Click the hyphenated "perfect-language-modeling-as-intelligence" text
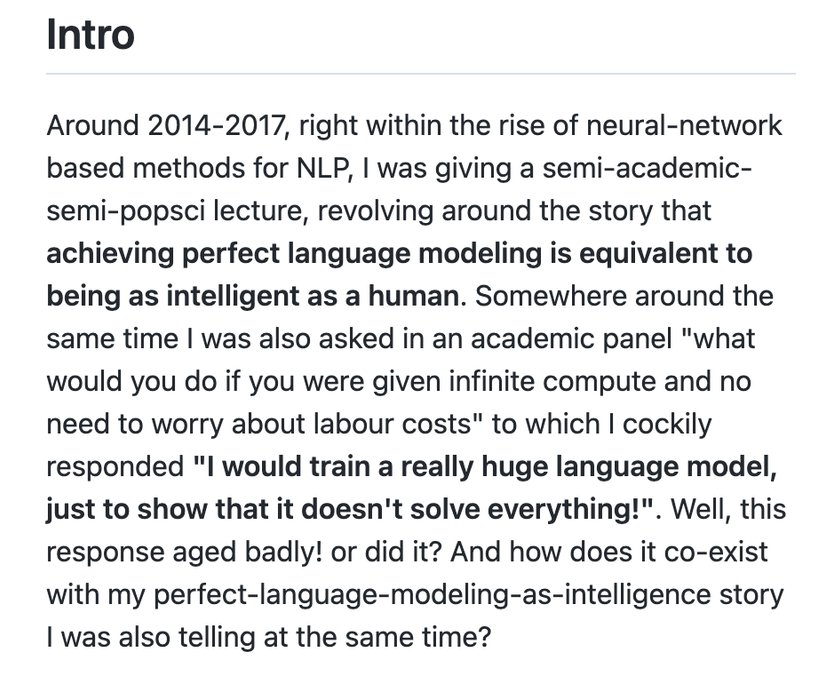 [432, 595]
